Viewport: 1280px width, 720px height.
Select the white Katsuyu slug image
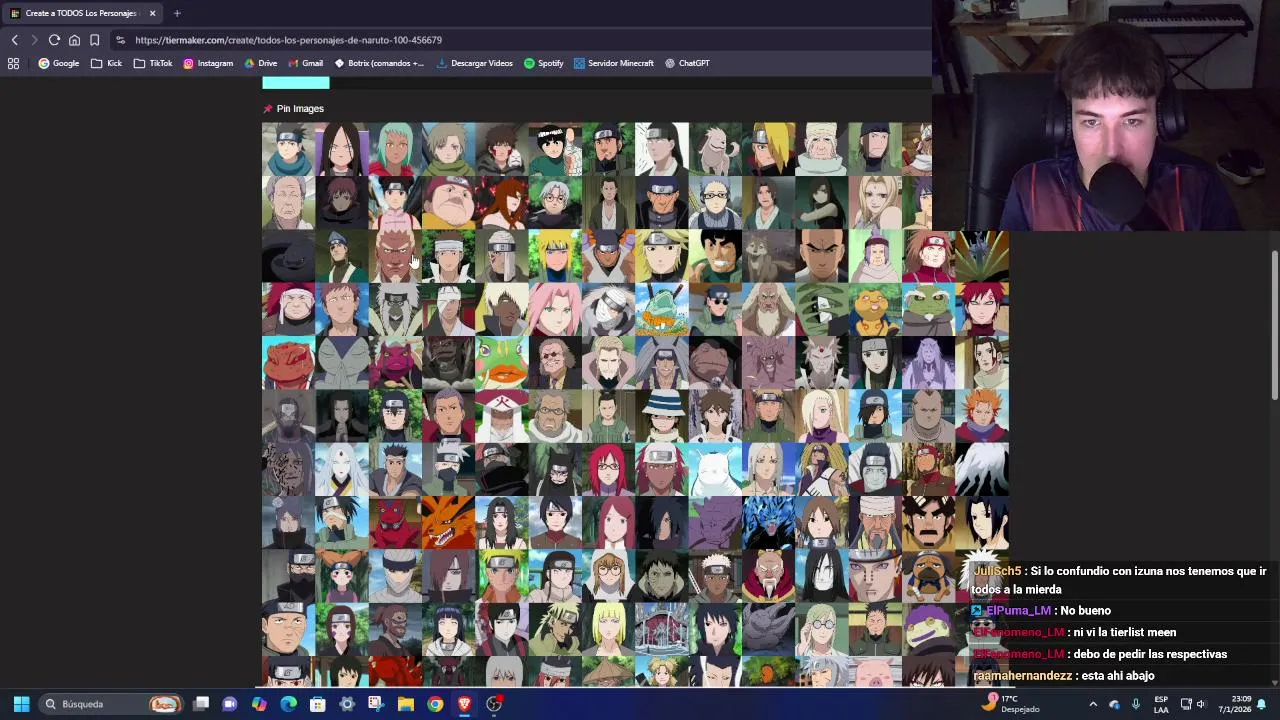(x=715, y=469)
